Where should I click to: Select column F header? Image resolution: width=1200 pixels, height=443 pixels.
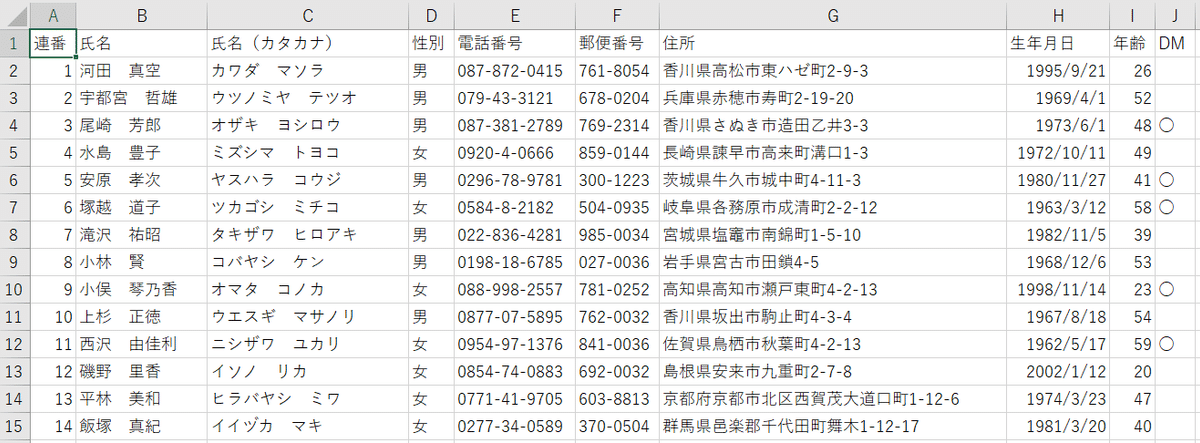(616, 15)
